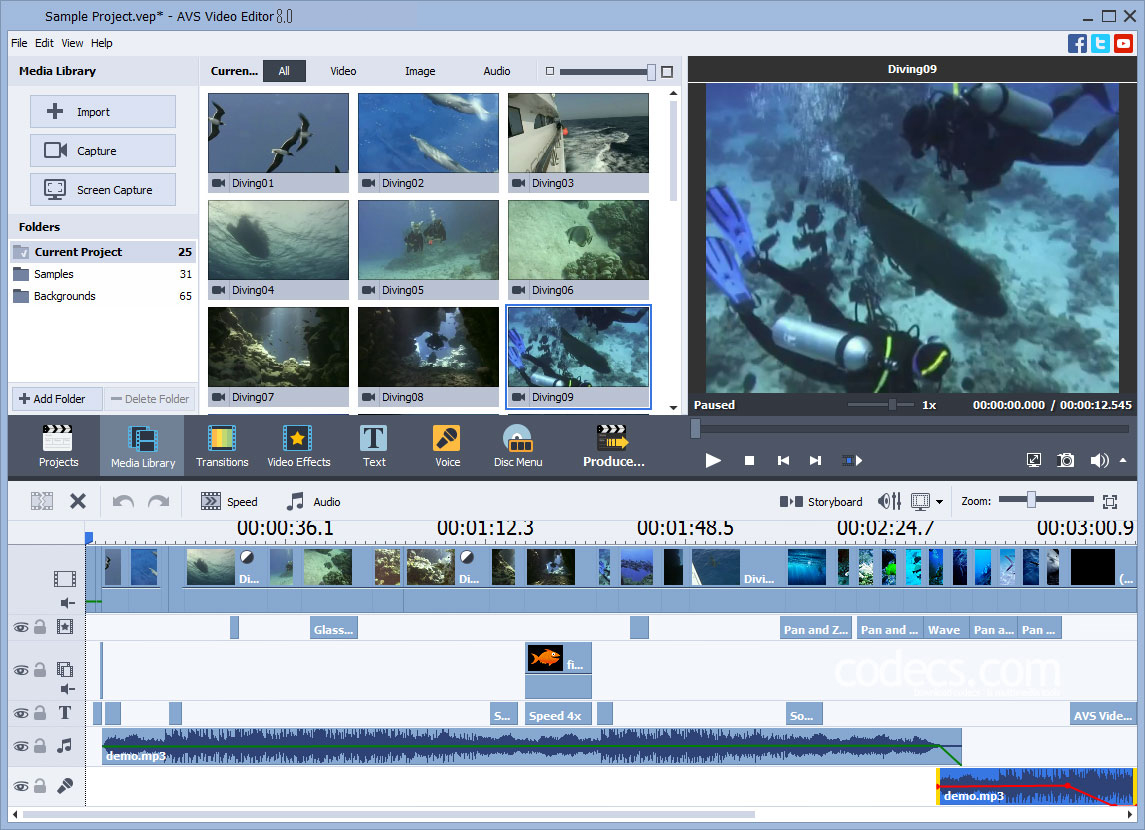Open the Help menu

tap(102, 43)
